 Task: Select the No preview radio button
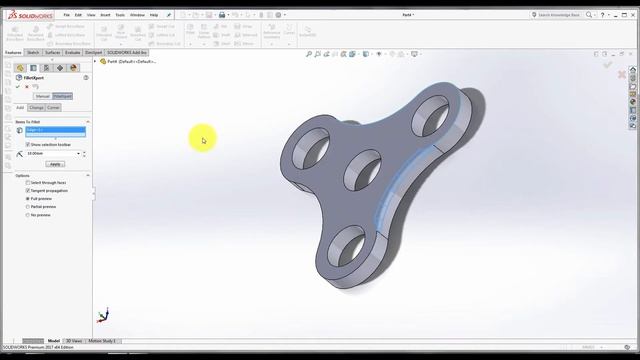28,215
